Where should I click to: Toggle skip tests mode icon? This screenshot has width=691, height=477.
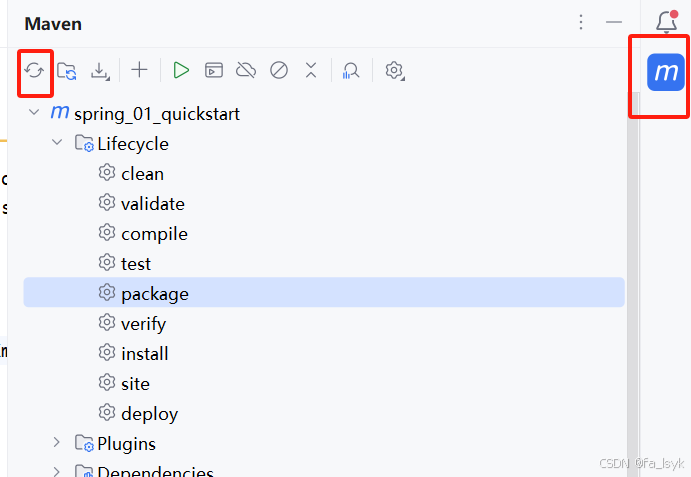coord(279,70)
